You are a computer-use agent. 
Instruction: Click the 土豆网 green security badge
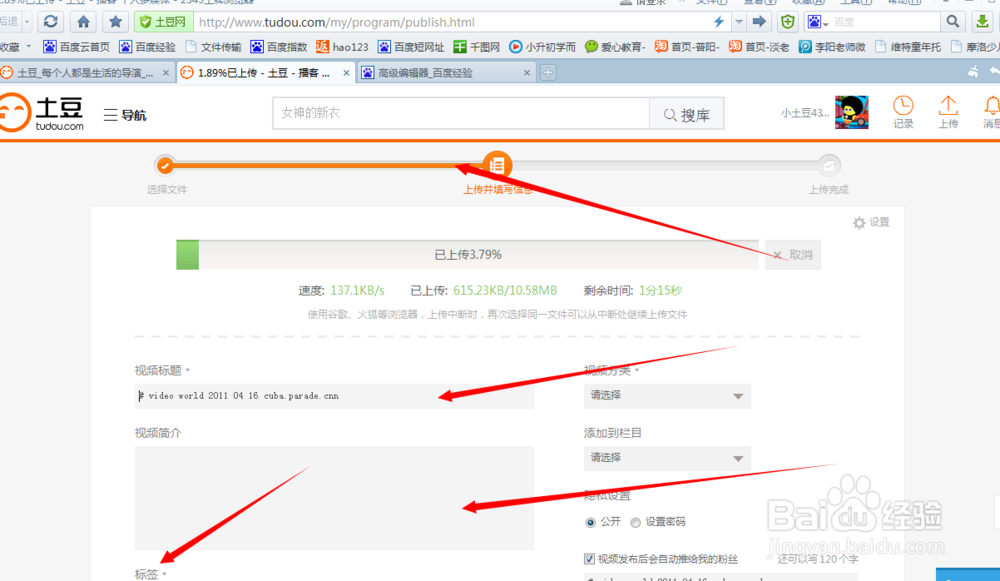tap(163, 22)
